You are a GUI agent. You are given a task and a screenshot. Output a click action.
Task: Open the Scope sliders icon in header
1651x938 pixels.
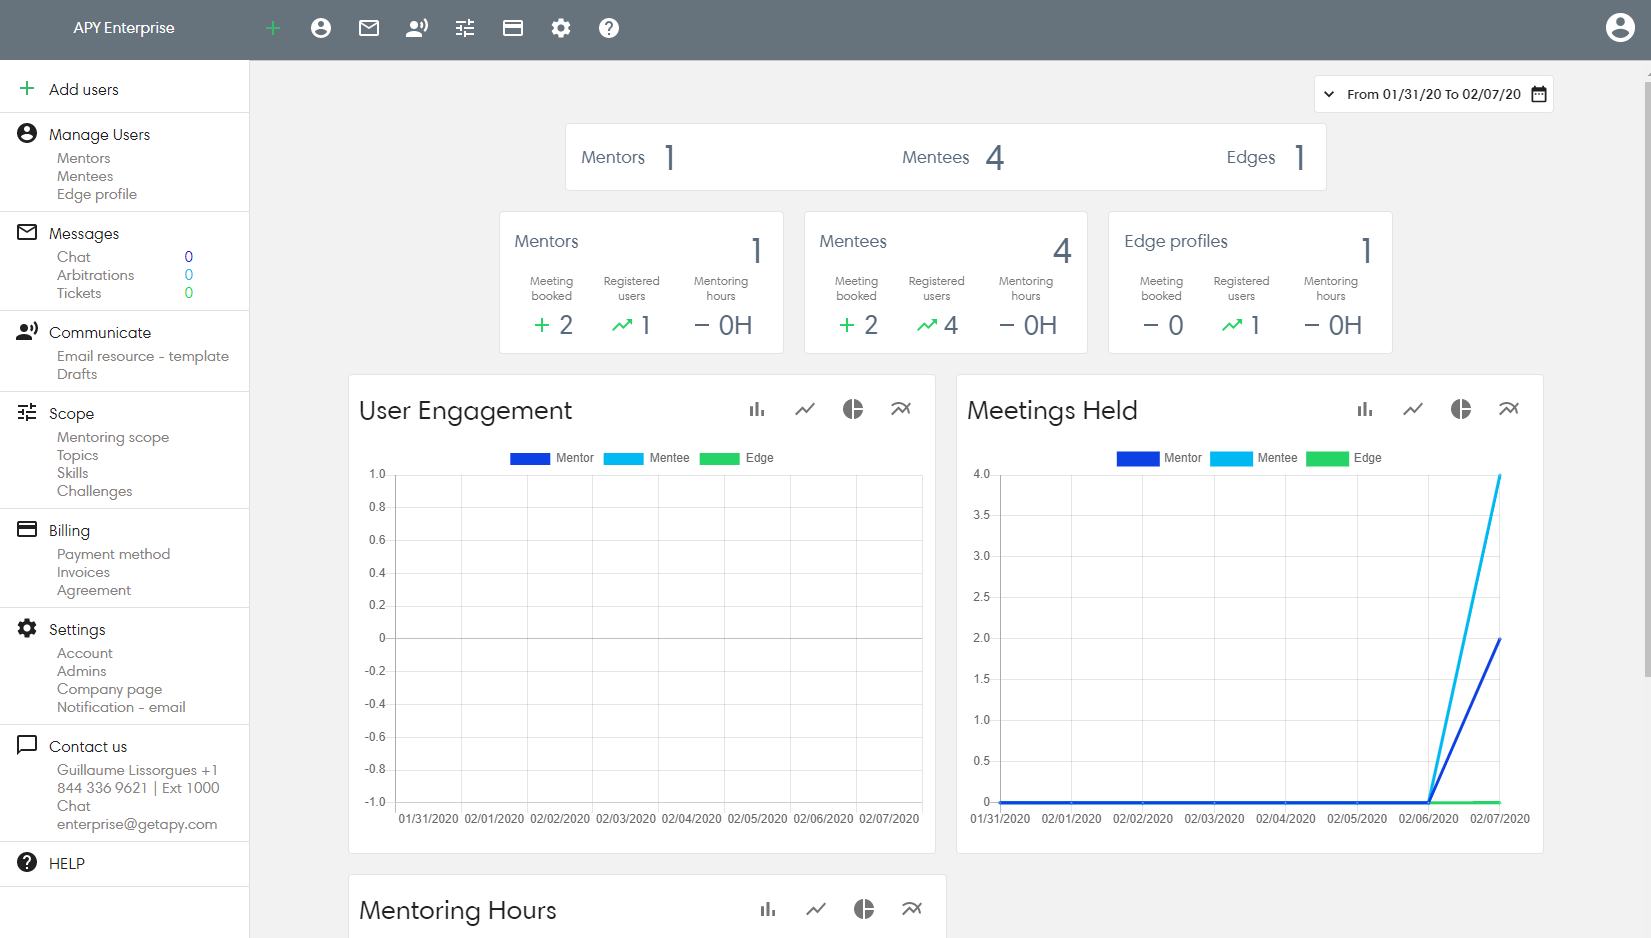tap(465, 28)
